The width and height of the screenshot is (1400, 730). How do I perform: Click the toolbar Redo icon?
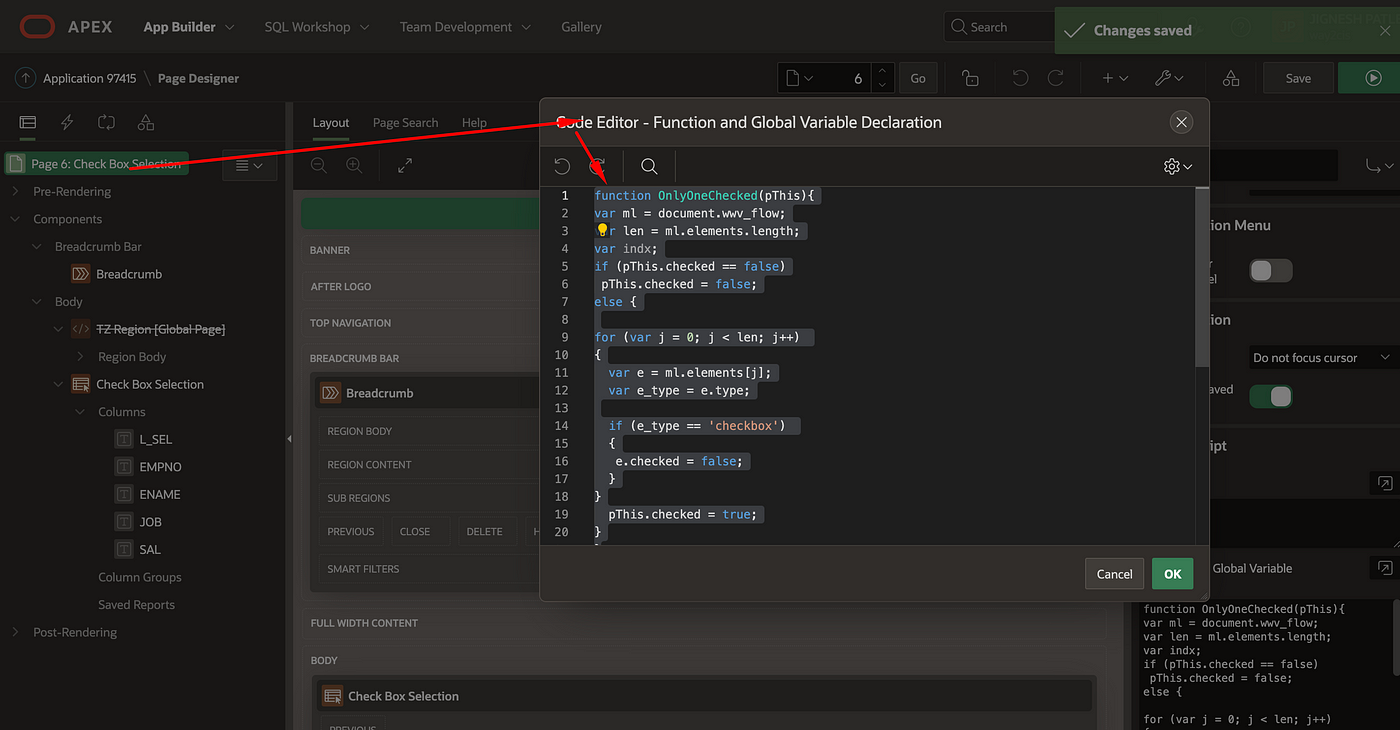pyautogui.click(x=1055, y=78)
